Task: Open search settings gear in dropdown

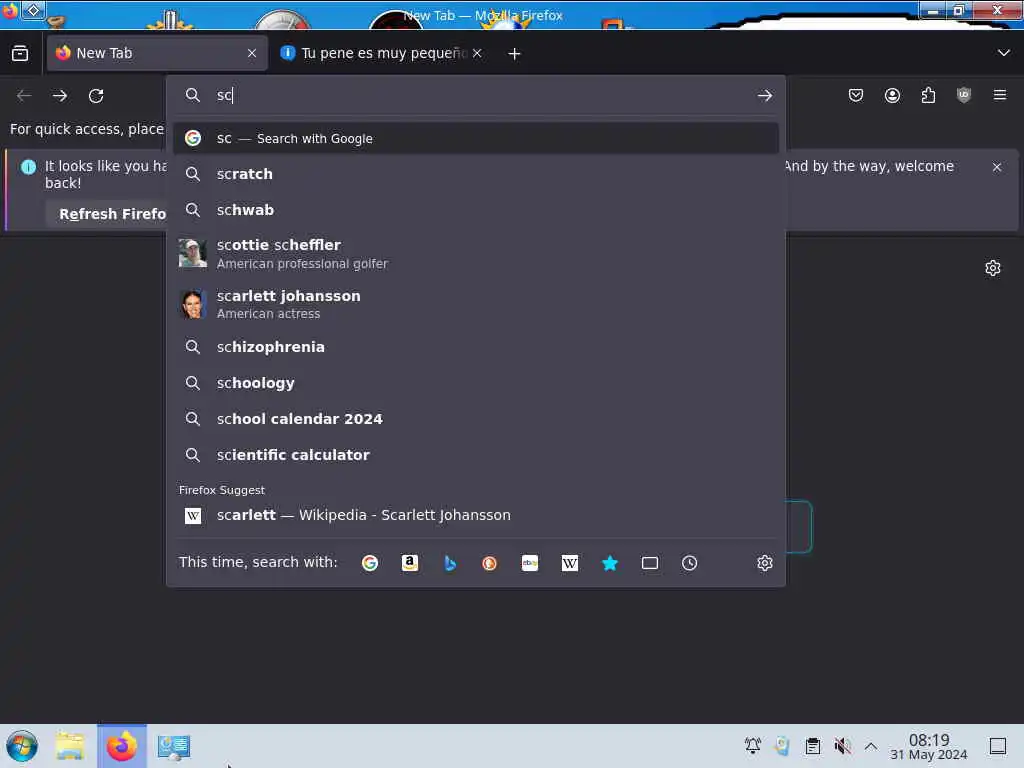Action: point(765,563)
